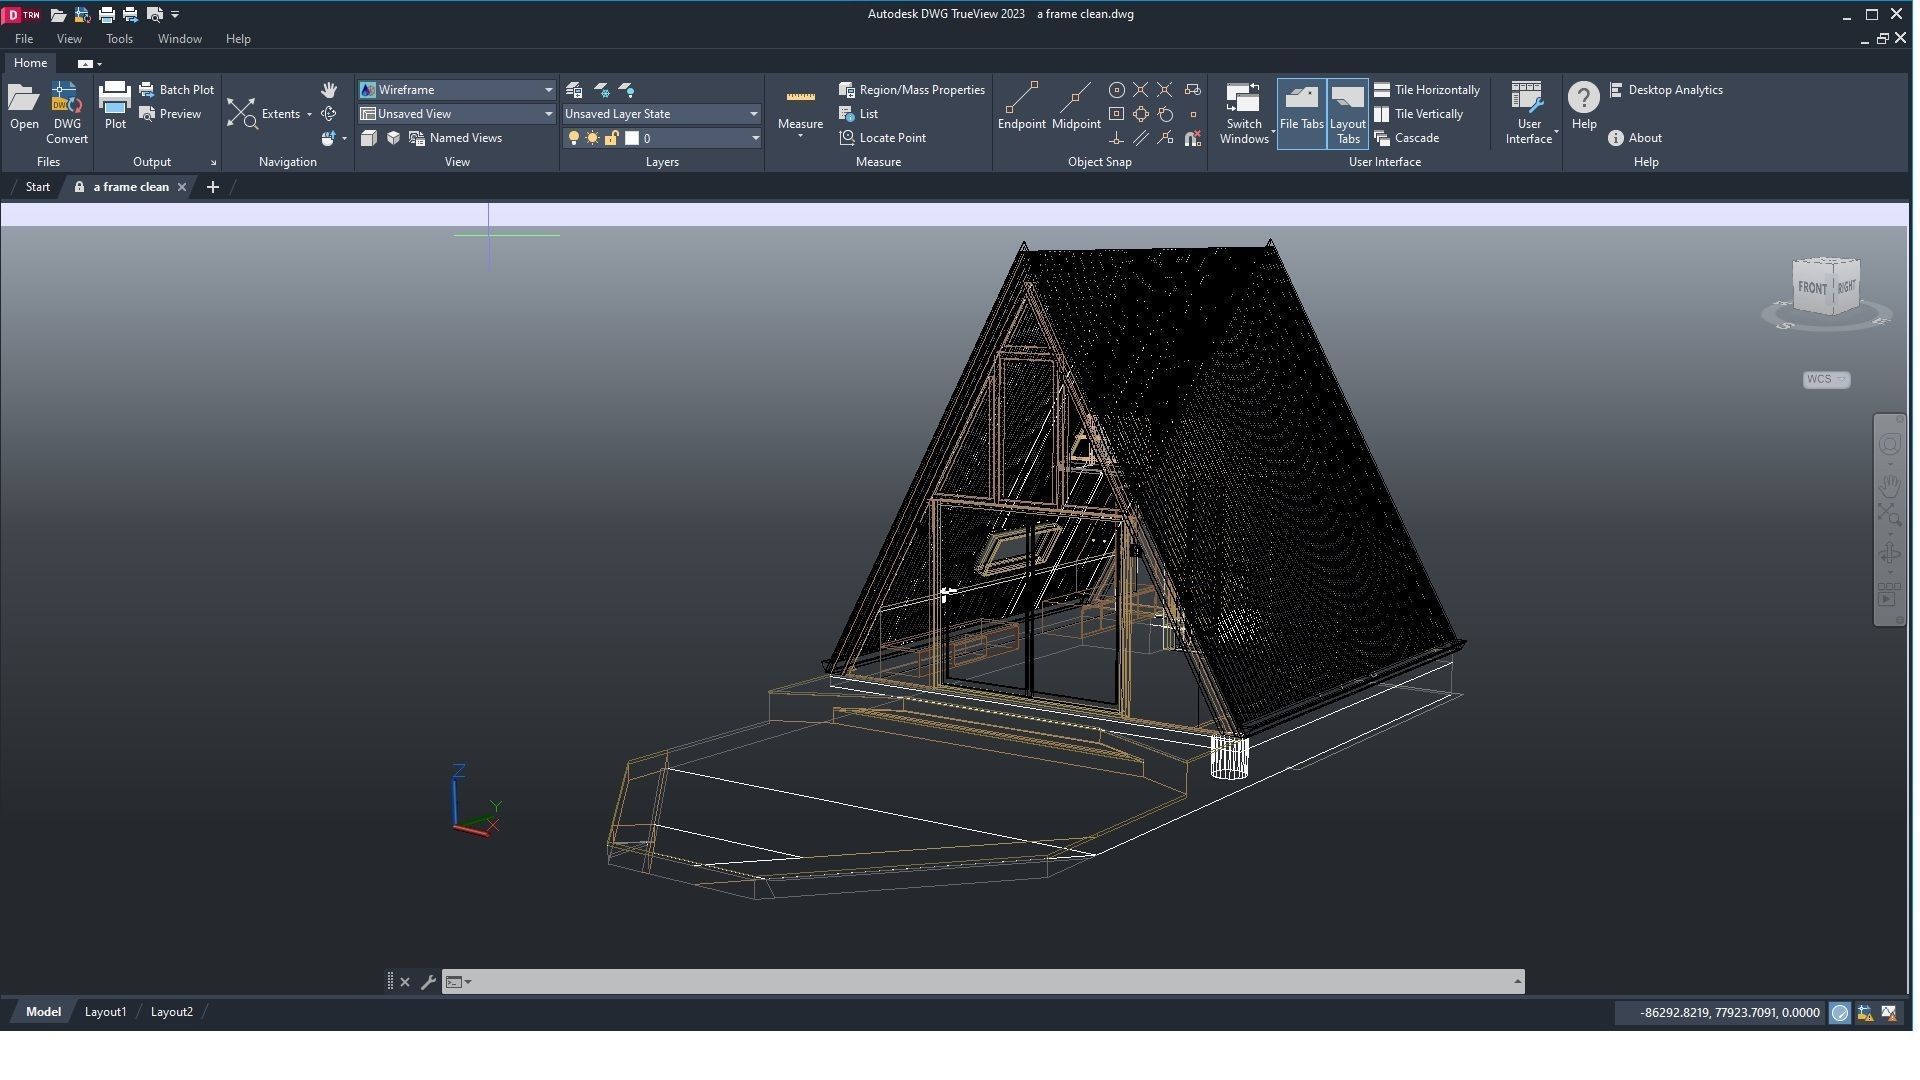
Task: Click Named Views button
Action: 456,138
